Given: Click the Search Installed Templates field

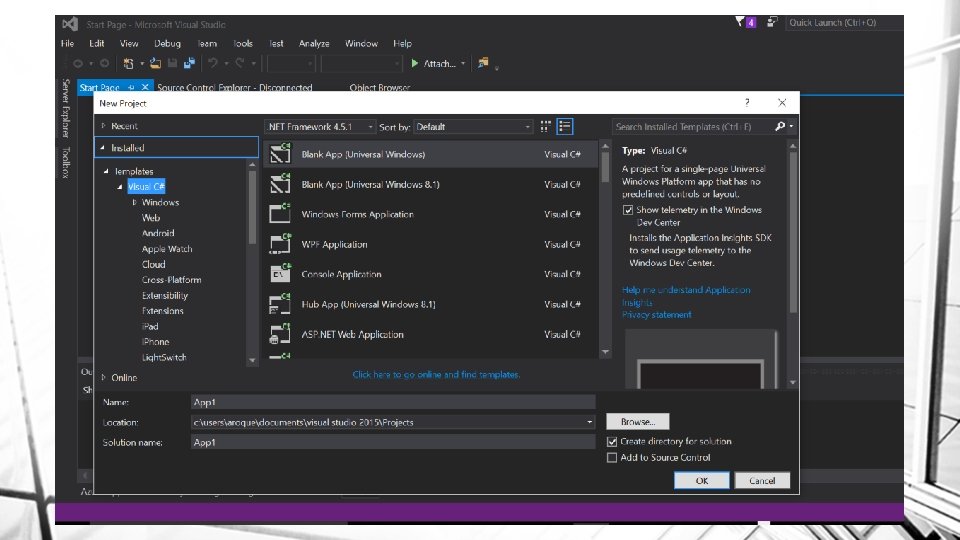Looking at the screenshot, I should (692, 127).
